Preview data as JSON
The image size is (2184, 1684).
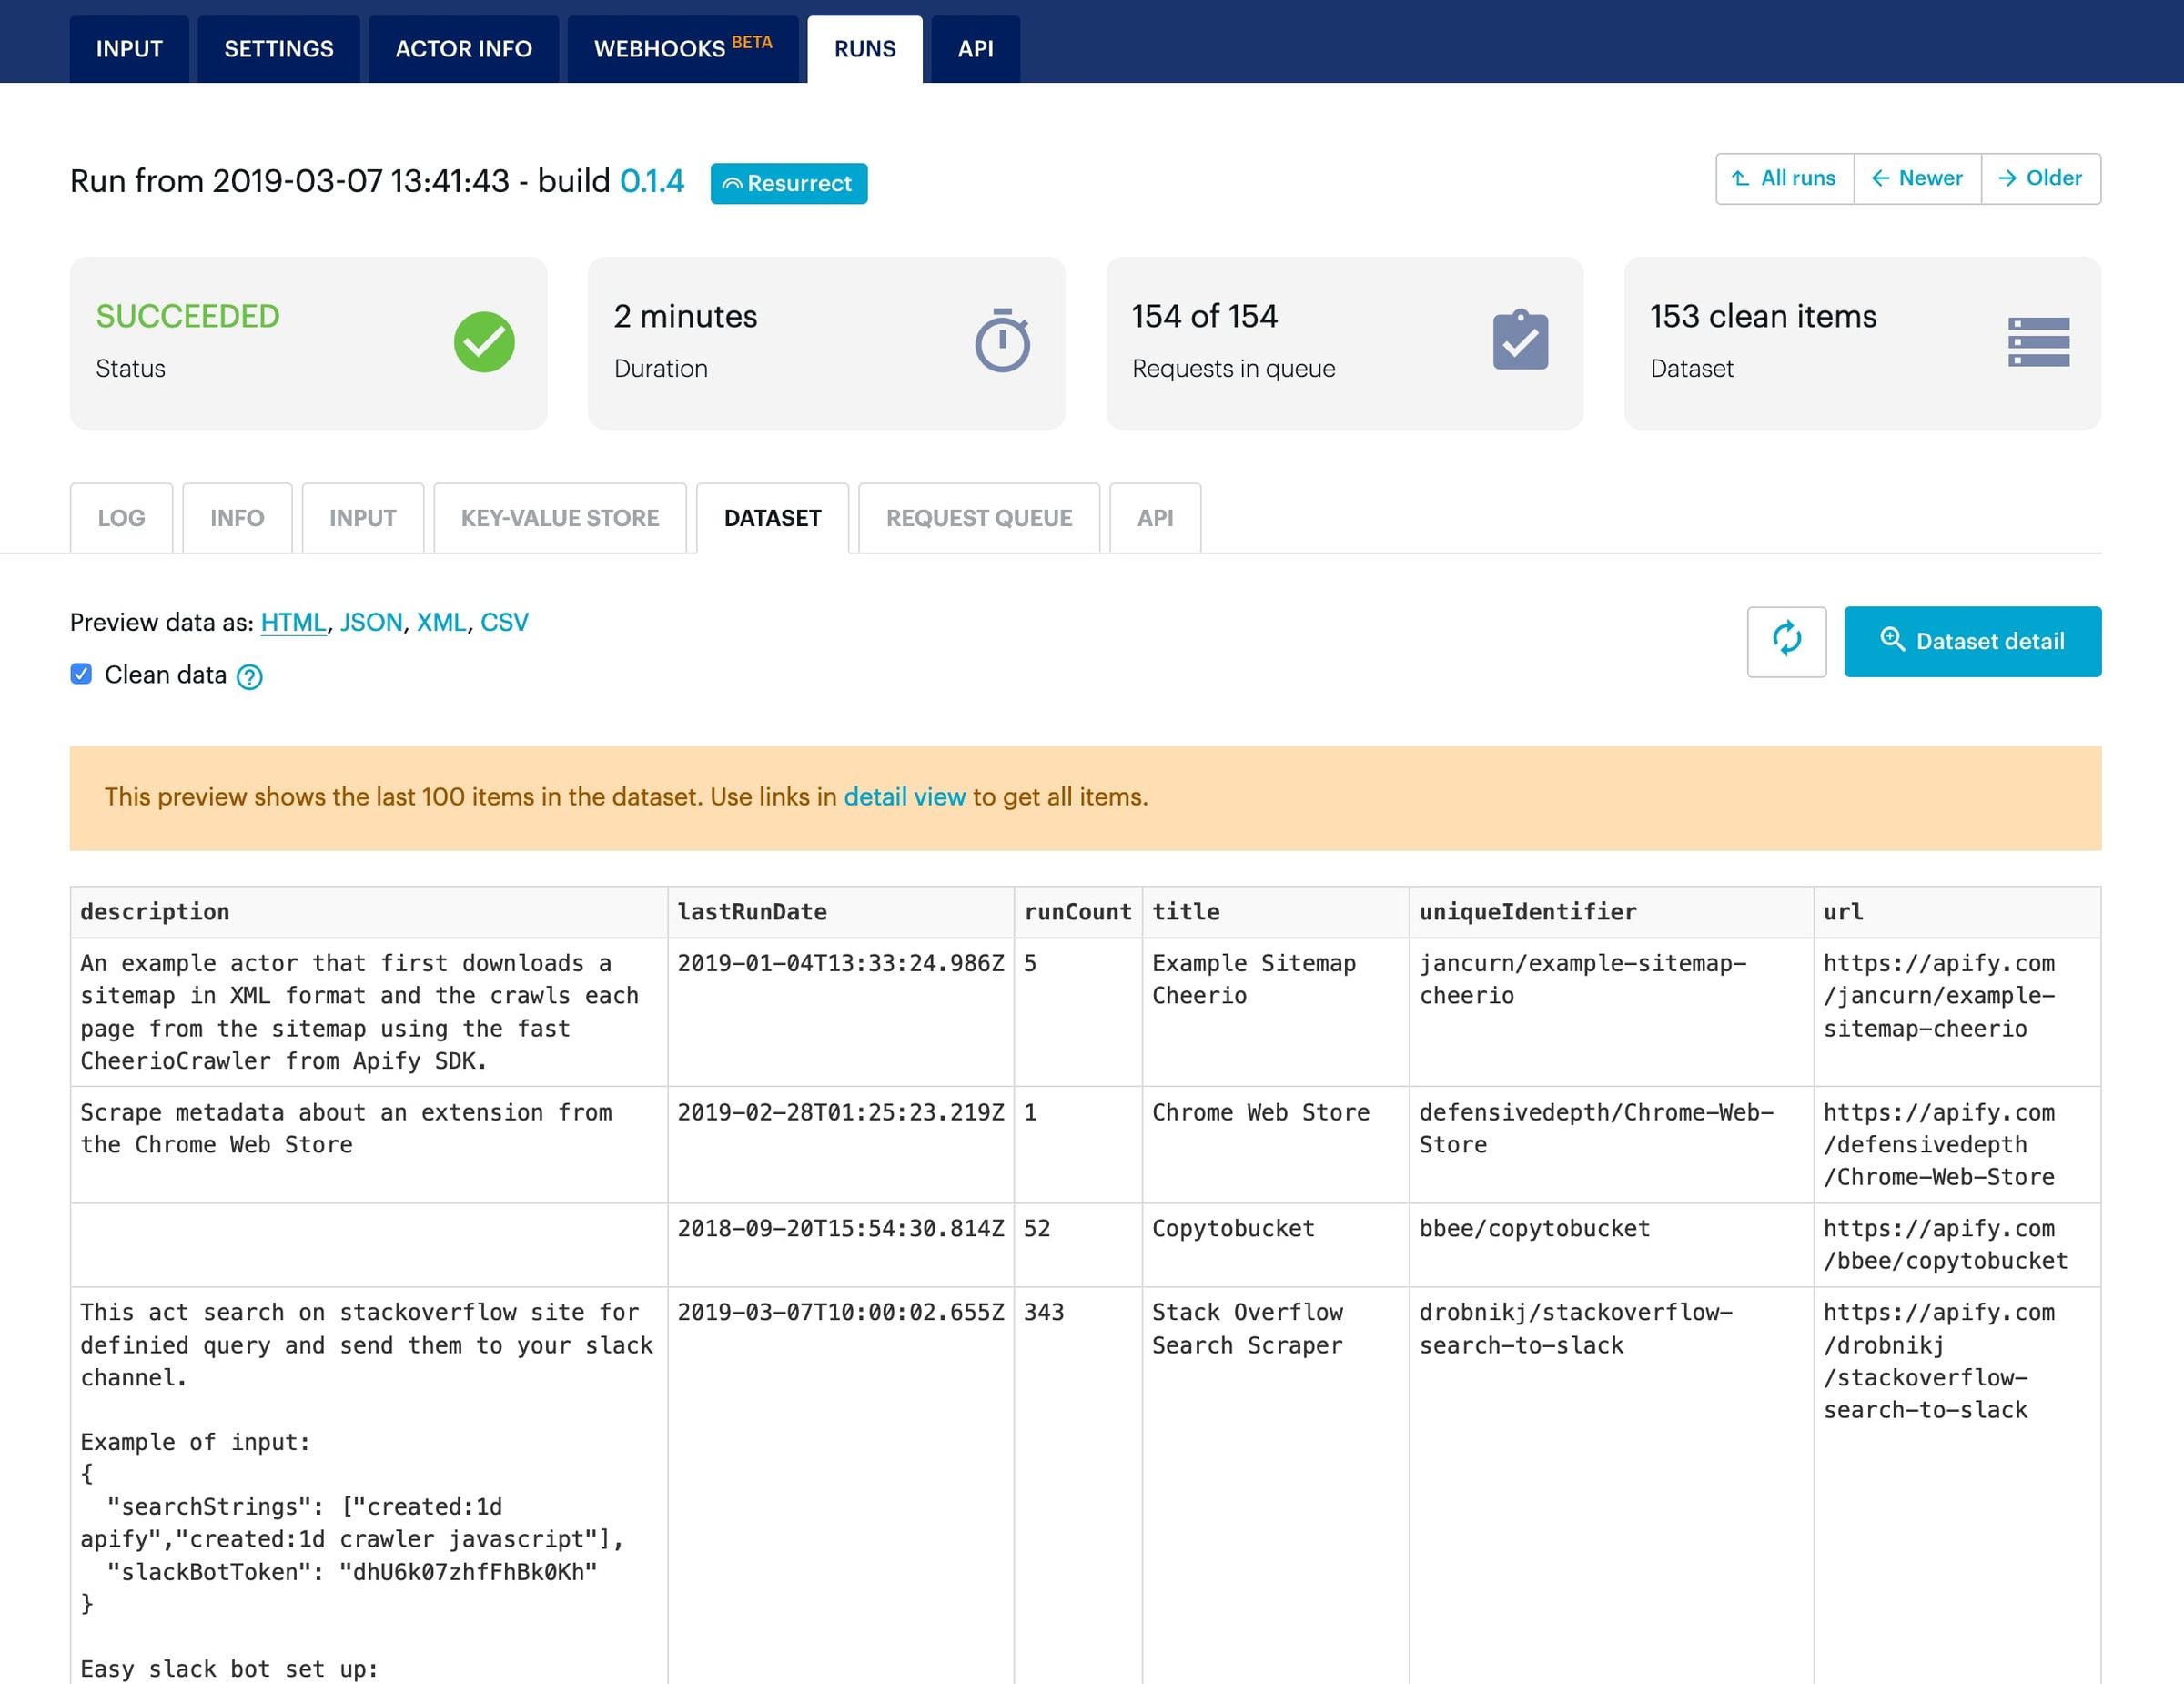(371, 622)
